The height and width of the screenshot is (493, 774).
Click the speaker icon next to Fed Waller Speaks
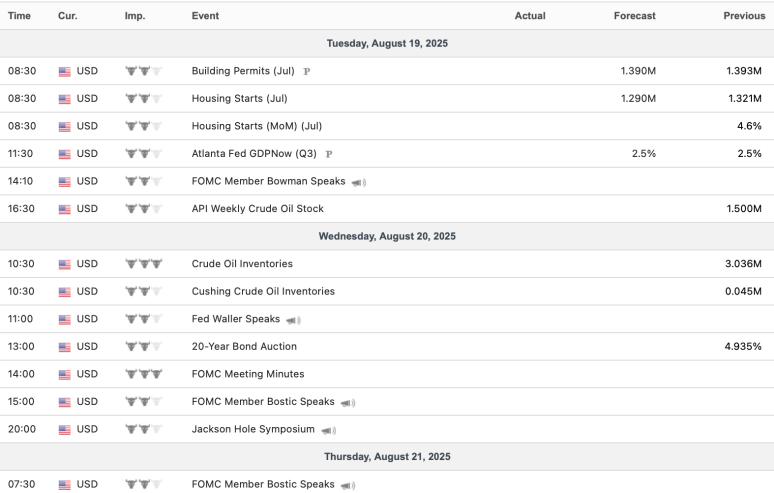[x=293, y=320]
